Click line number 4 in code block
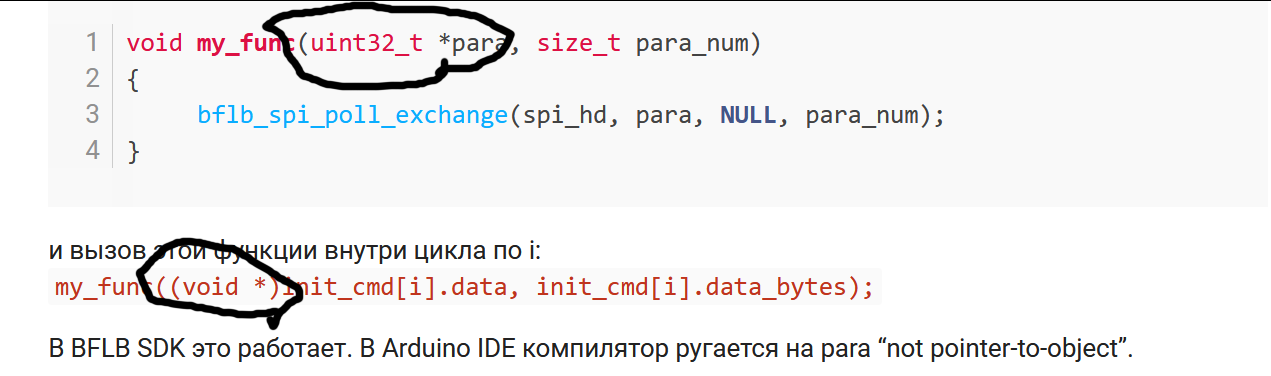 point(92,151)
